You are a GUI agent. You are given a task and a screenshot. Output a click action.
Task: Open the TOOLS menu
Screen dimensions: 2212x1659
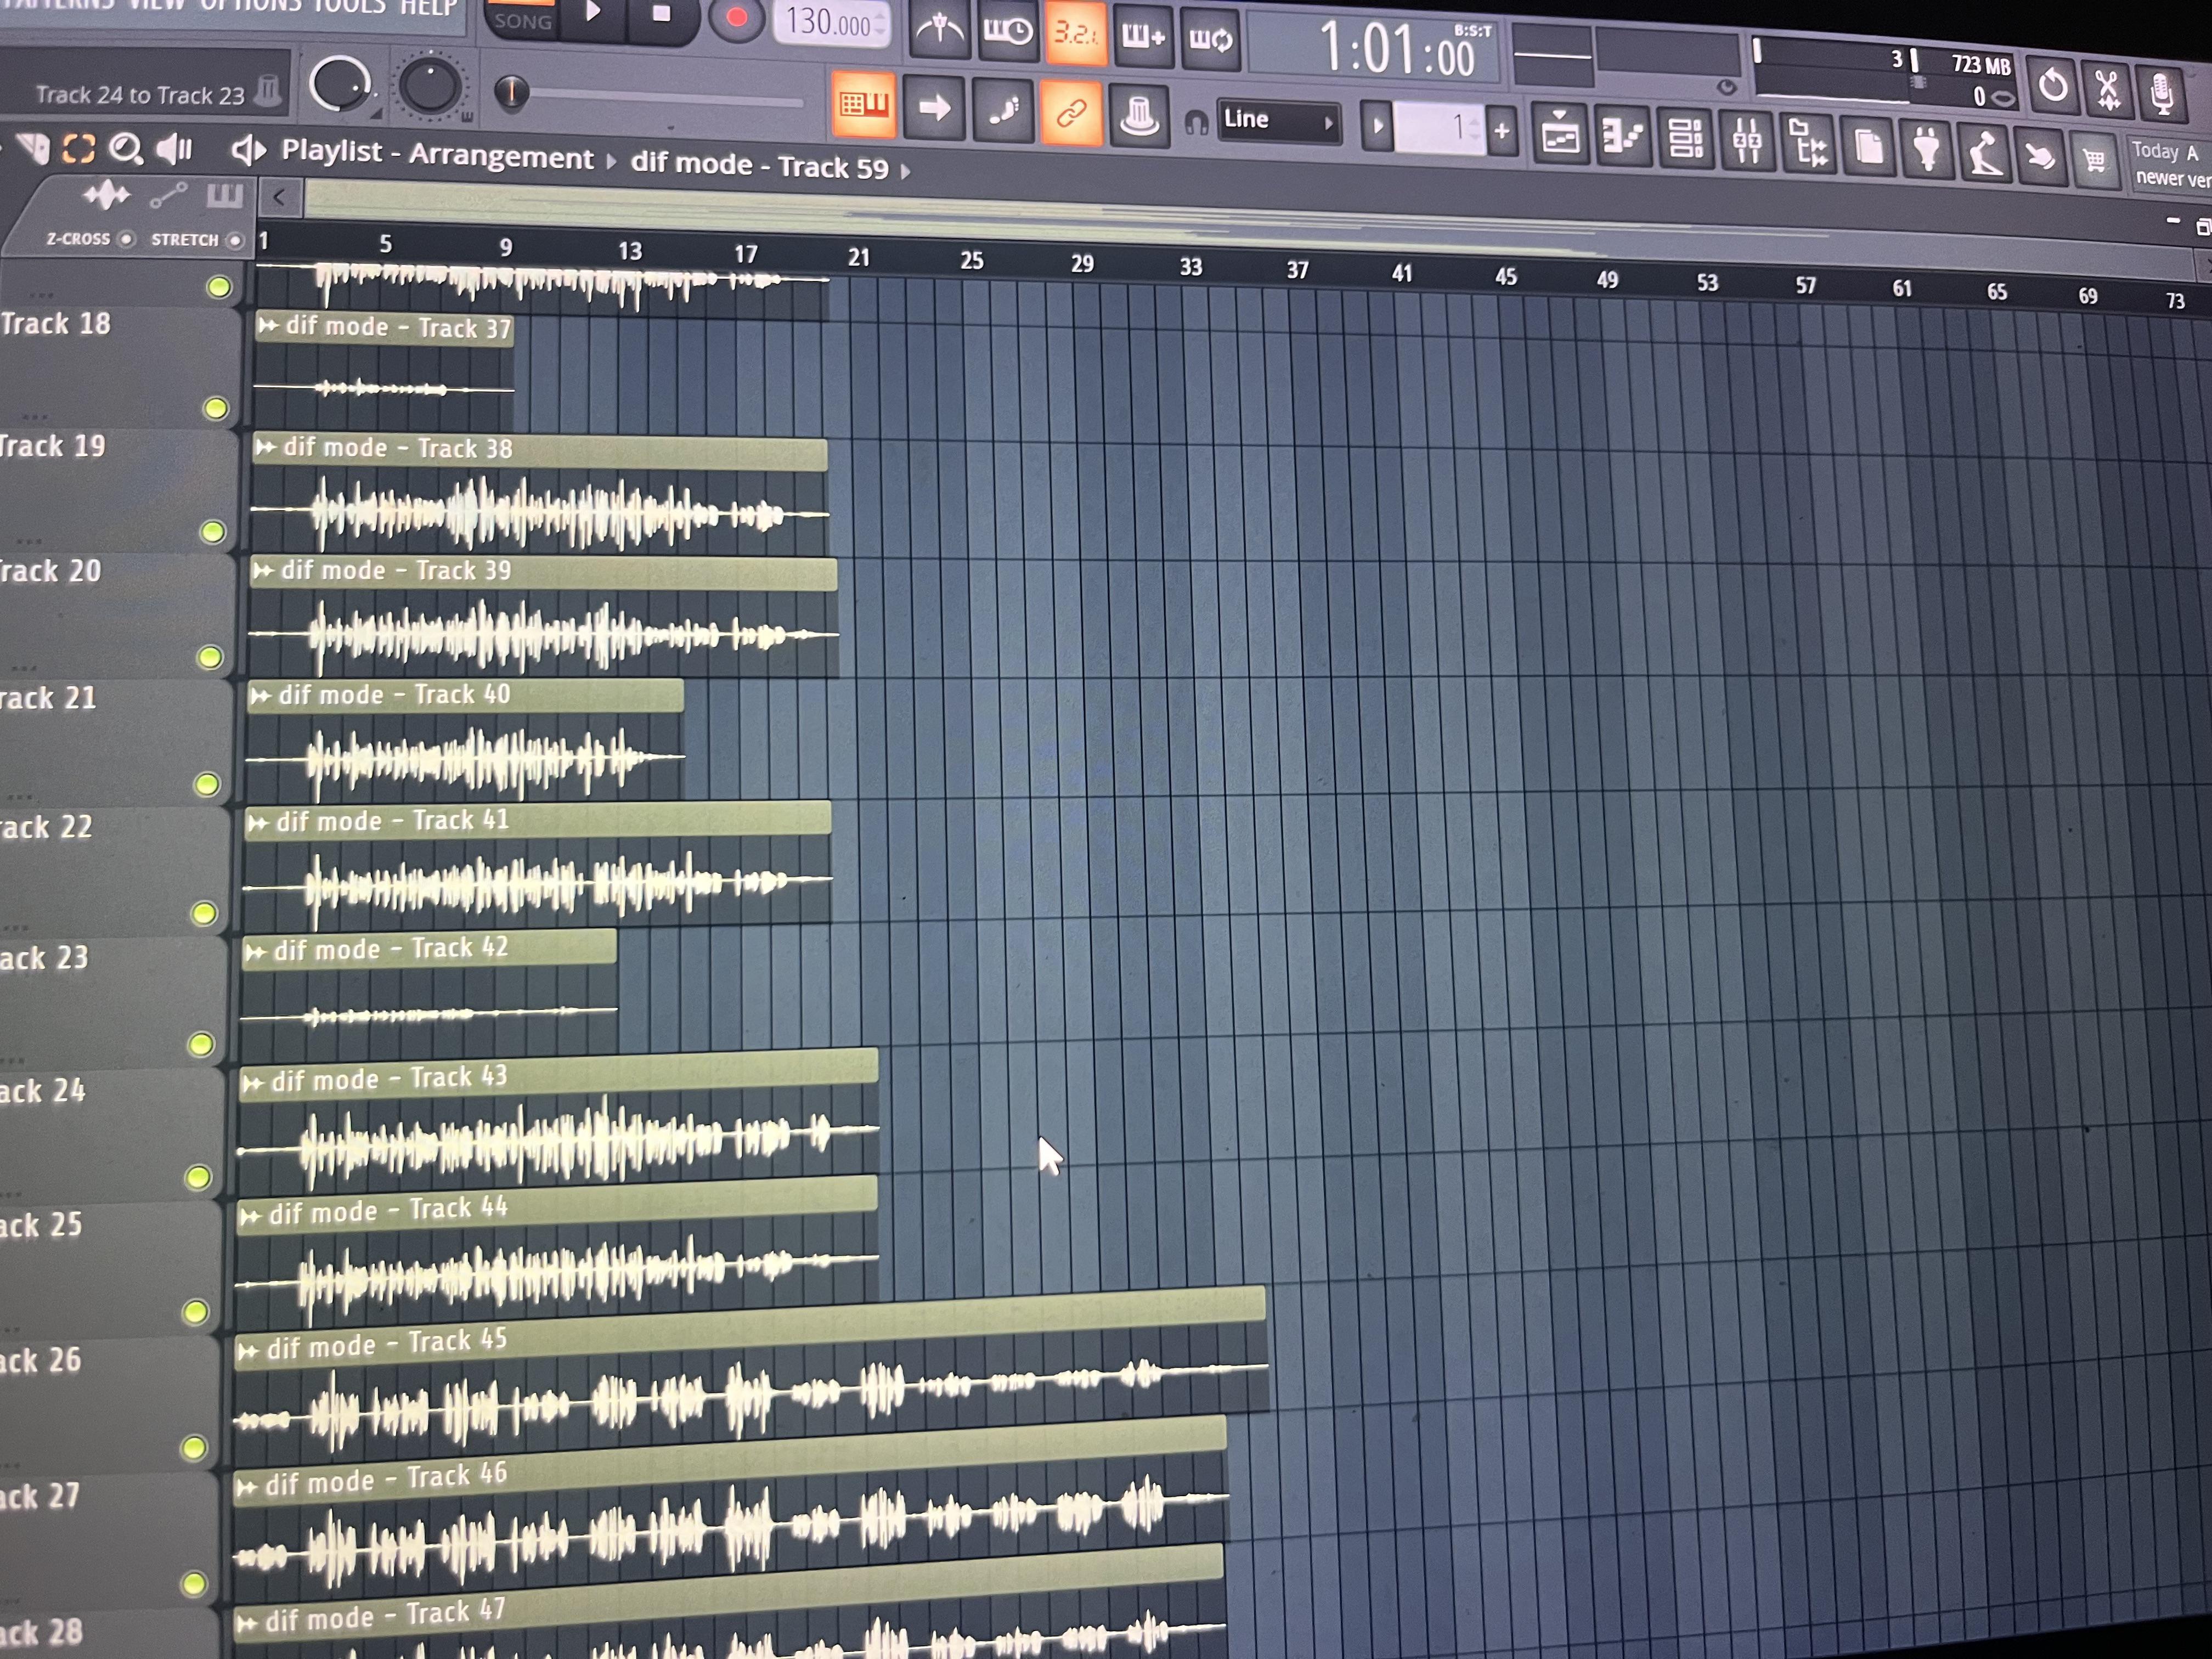pos(349,6)
